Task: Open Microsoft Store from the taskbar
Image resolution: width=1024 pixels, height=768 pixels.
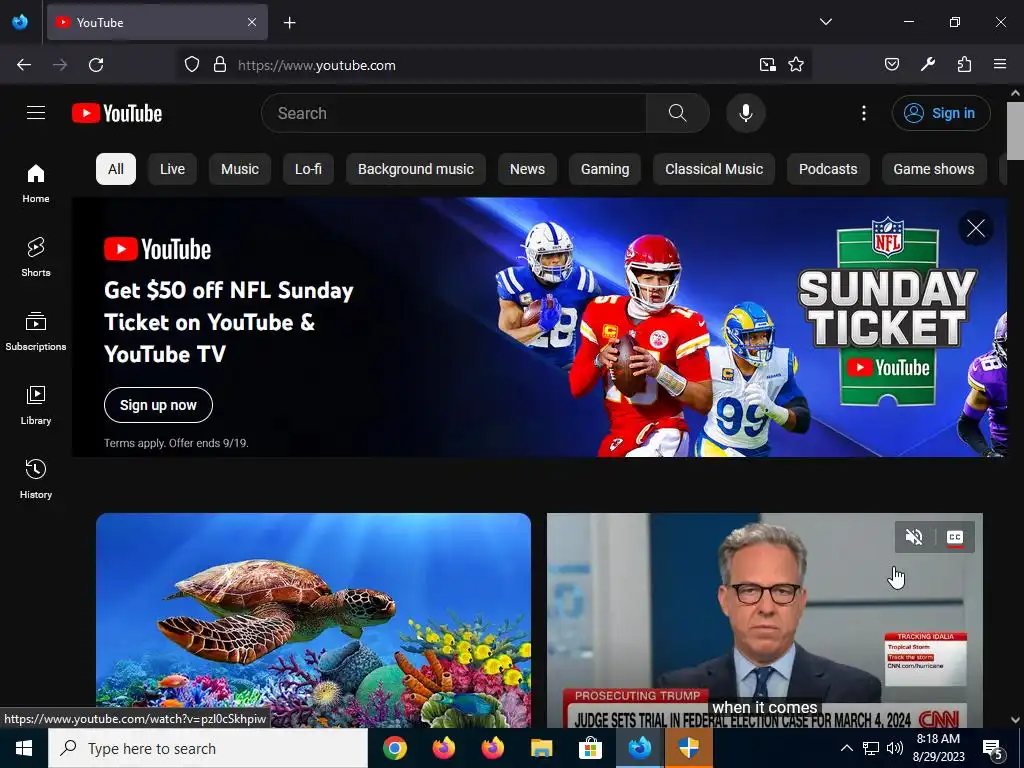Action: tap(590, 748)
